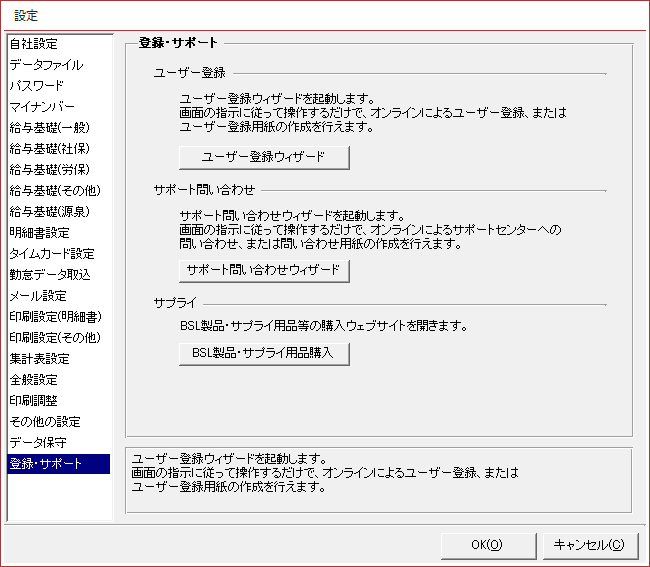Switch to 全般設定 category
The image size is (650, 567).
[x=34, y=380]
